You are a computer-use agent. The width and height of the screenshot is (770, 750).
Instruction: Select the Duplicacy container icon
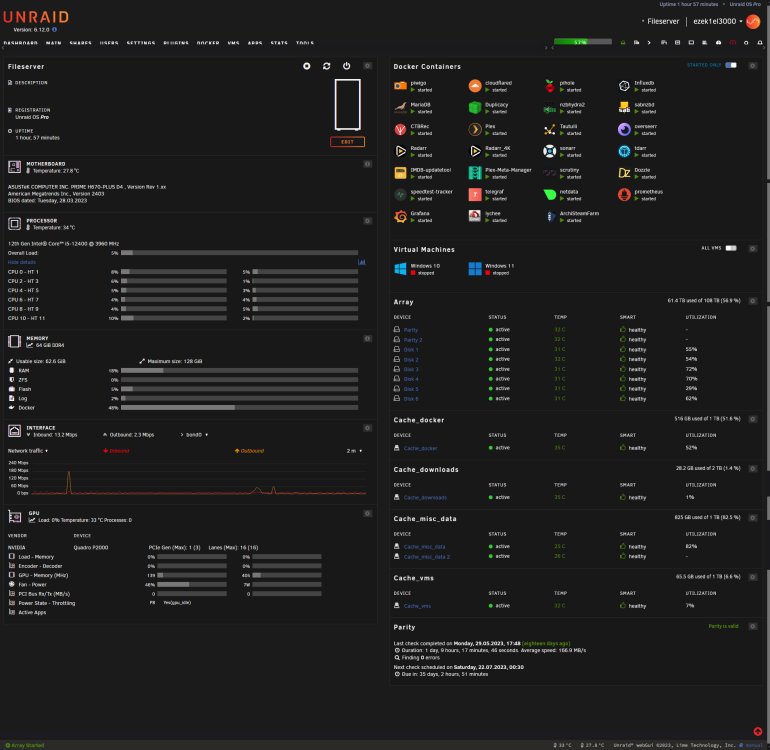coord(474,108)
